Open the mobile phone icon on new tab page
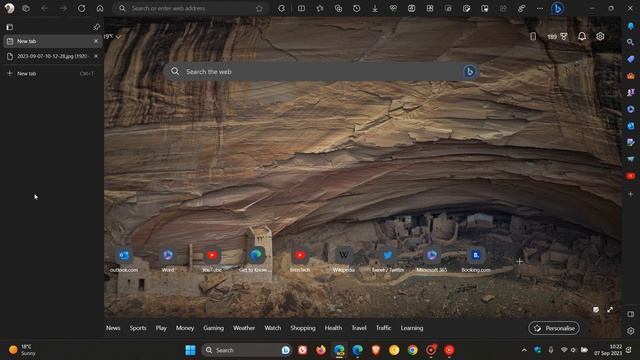The height and width of the screenshot is (360, 640). point(533,36)
